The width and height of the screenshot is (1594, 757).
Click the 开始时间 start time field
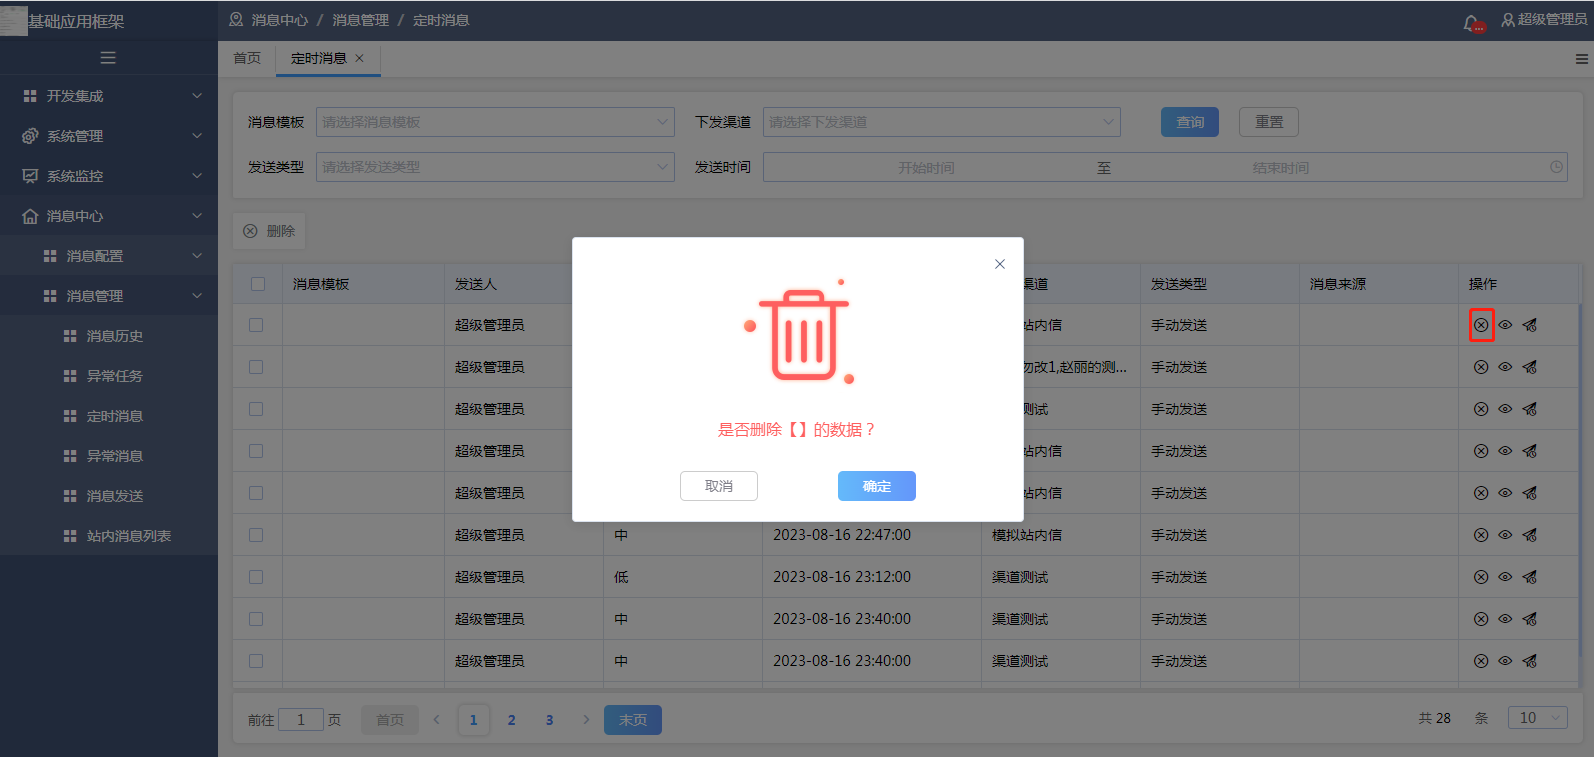(x=926, y=168)
